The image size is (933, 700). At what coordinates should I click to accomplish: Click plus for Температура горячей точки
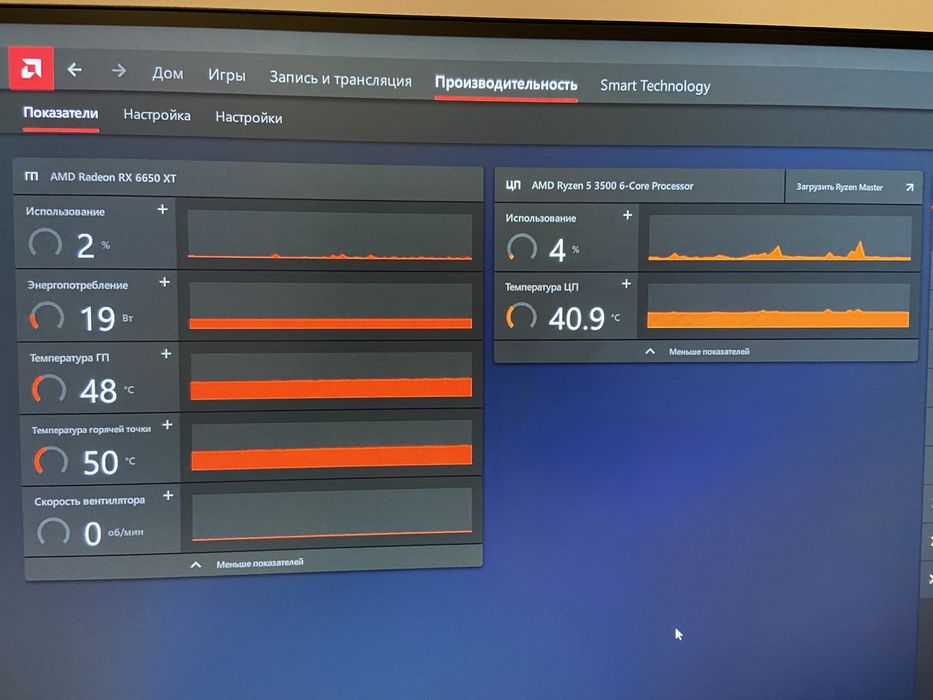pyautogui.click(x=168, y=425)
